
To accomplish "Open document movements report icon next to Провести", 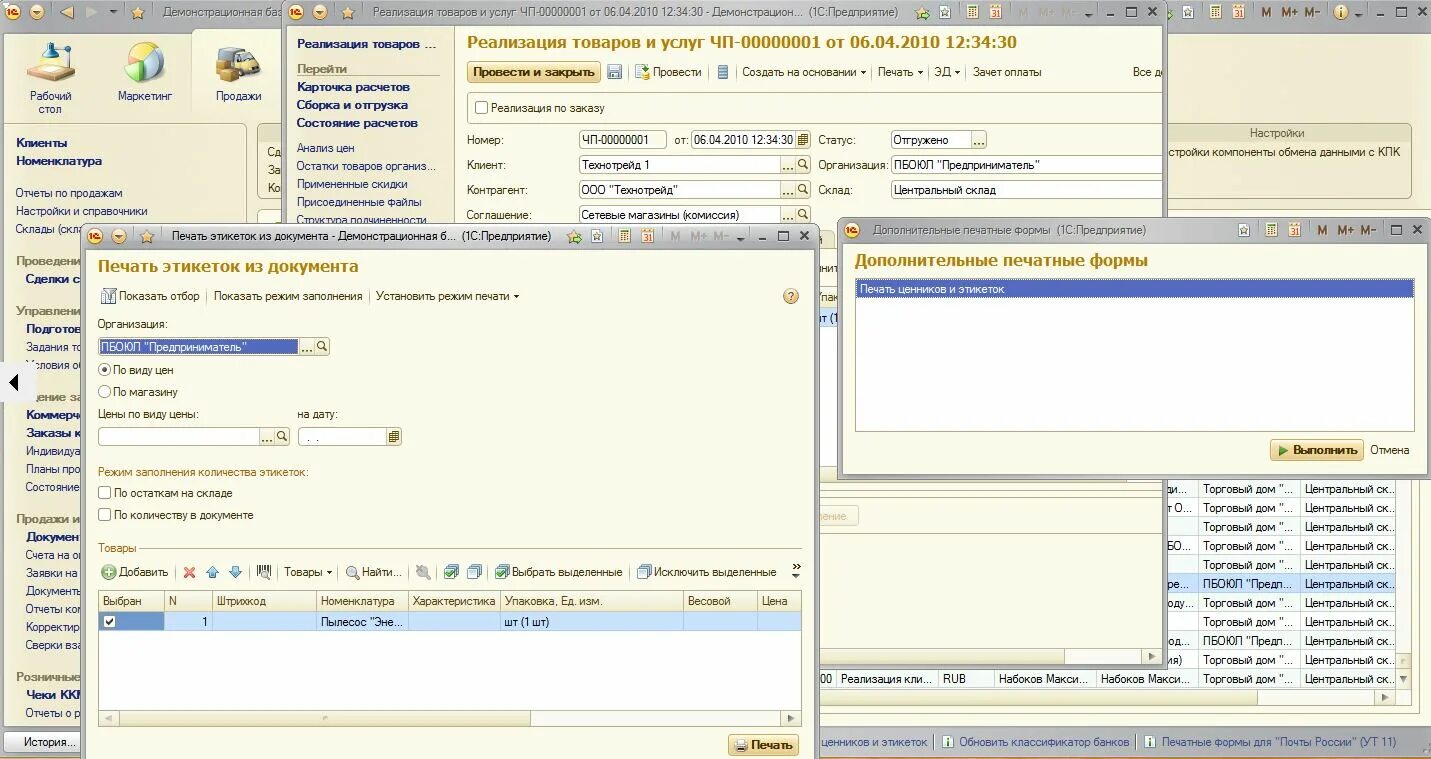I will point(723,72).
